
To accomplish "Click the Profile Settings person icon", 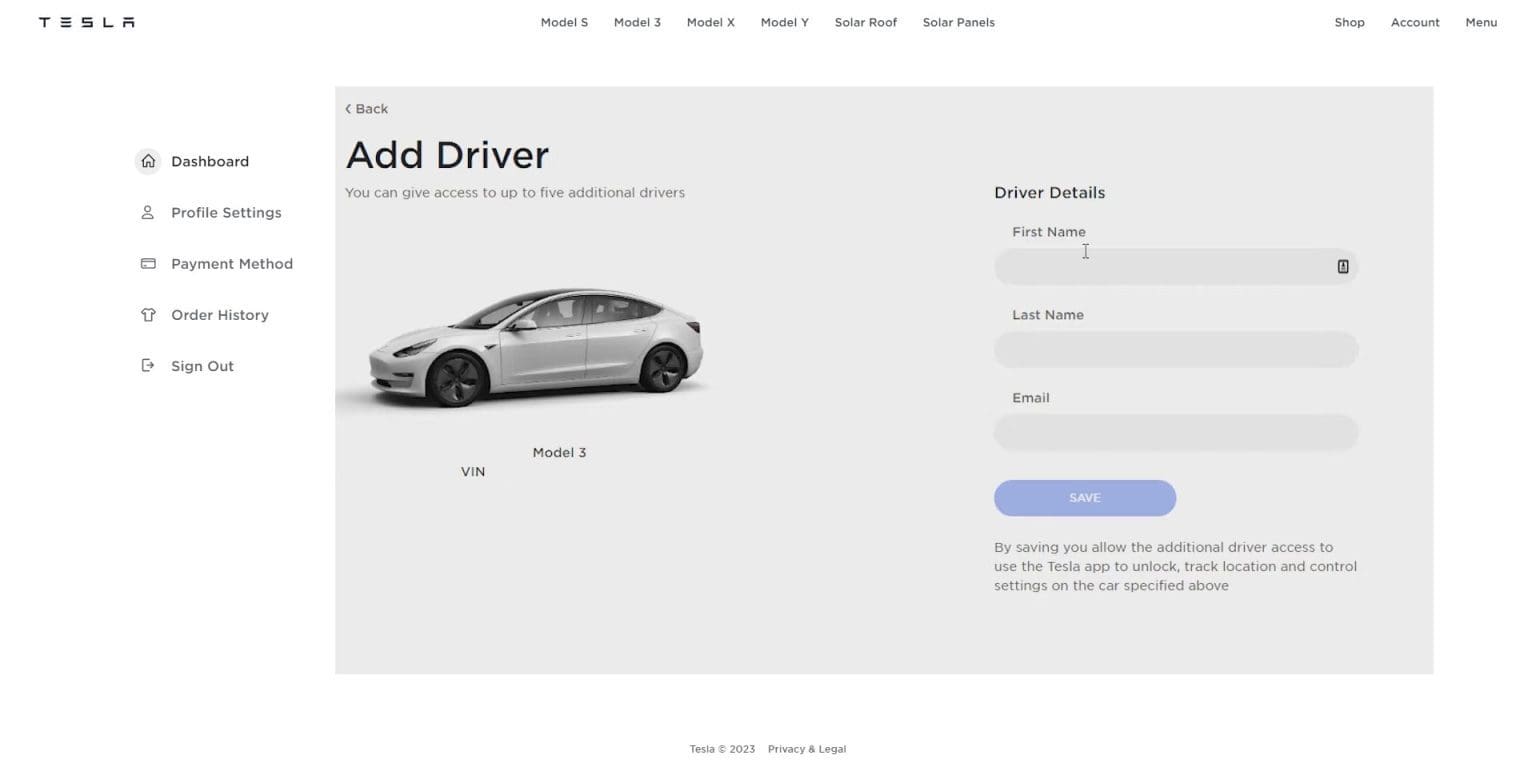I will point(148,212).
